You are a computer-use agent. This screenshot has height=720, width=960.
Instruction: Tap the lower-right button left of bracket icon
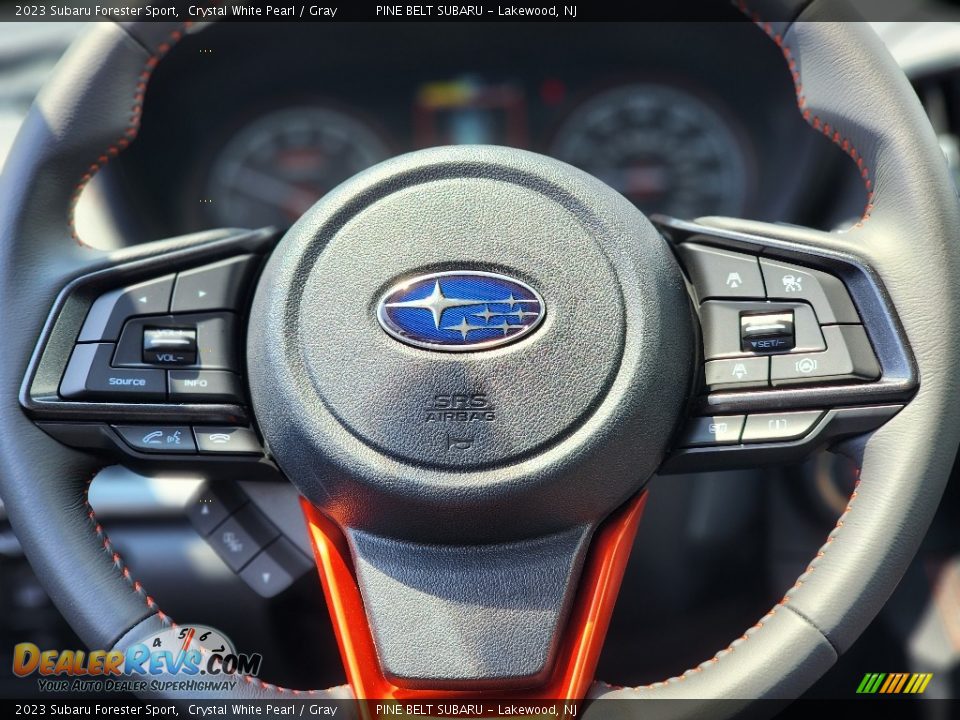click(714, 429)
